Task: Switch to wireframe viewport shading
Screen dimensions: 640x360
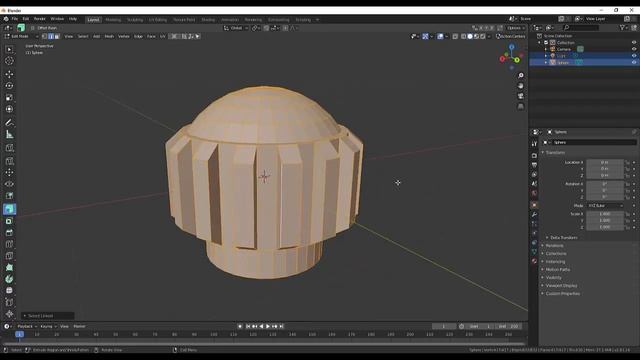Action: tap(463, 36)
